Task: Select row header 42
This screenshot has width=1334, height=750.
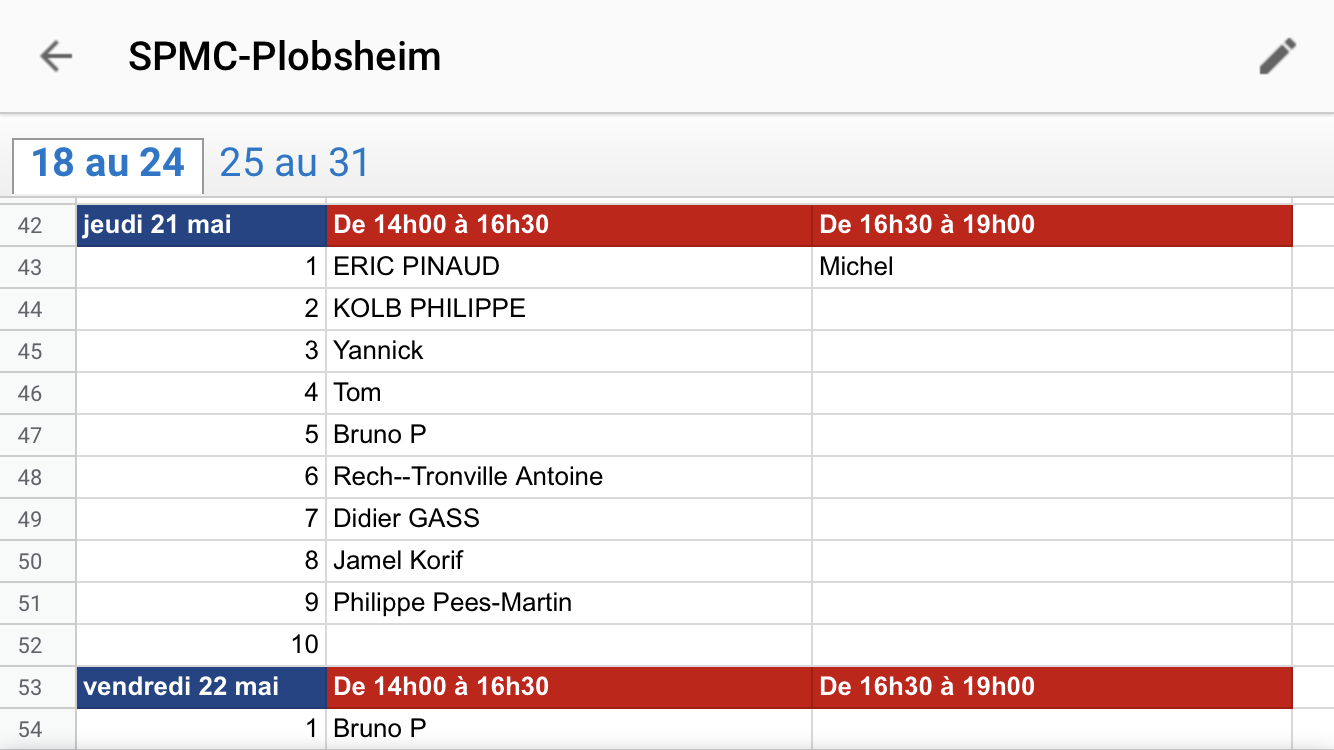Action: (x=31, y=225)
